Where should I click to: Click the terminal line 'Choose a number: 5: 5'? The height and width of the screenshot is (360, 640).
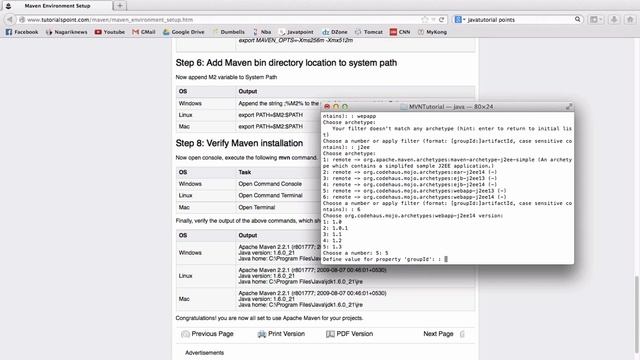pyautogui.click(x=355, y=253)
